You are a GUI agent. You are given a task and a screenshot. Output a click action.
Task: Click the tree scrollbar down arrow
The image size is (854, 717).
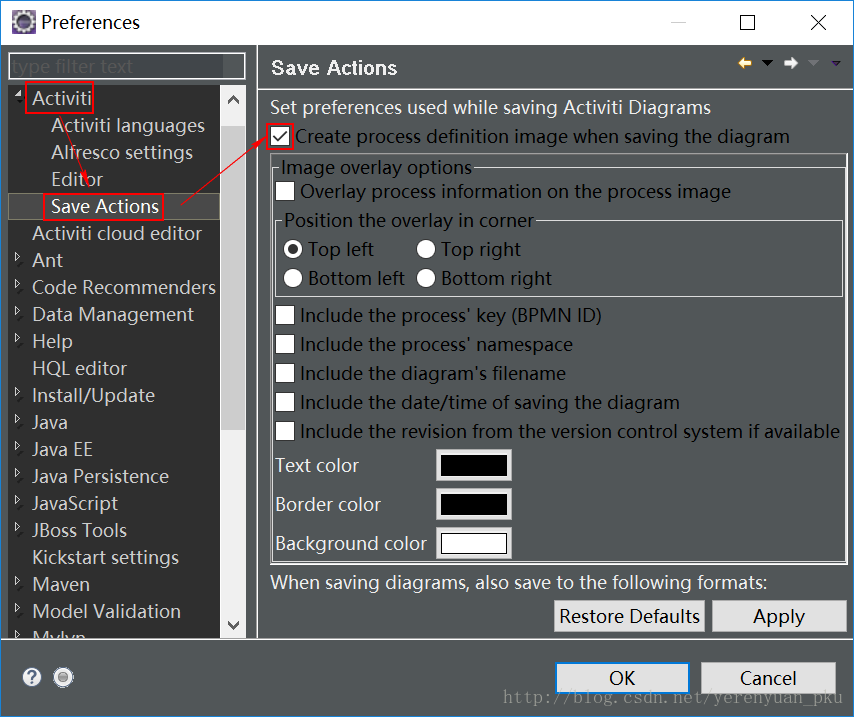(234, 624)
